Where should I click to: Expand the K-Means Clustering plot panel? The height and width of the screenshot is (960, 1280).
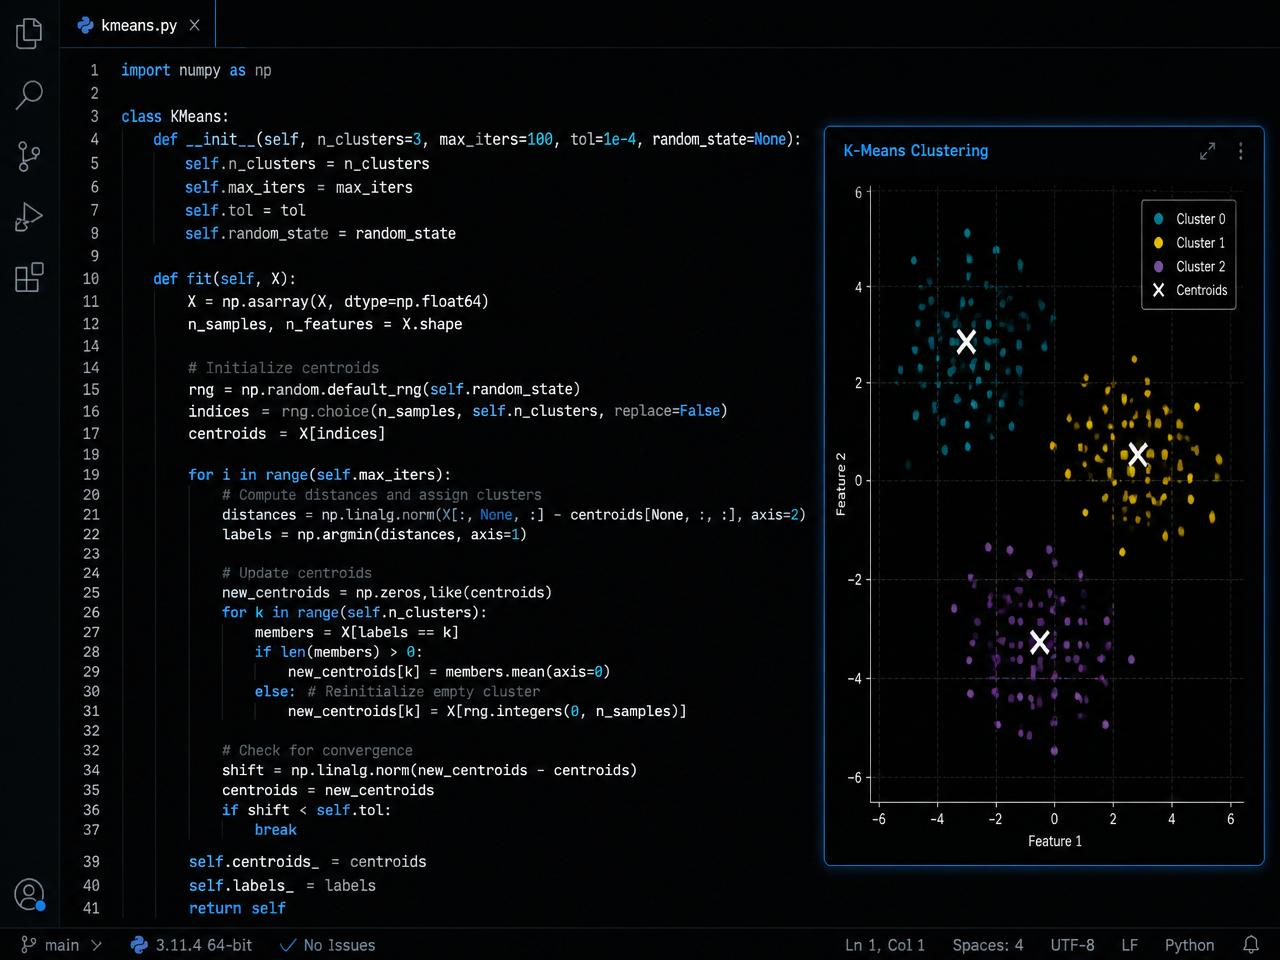point(1207,151)
